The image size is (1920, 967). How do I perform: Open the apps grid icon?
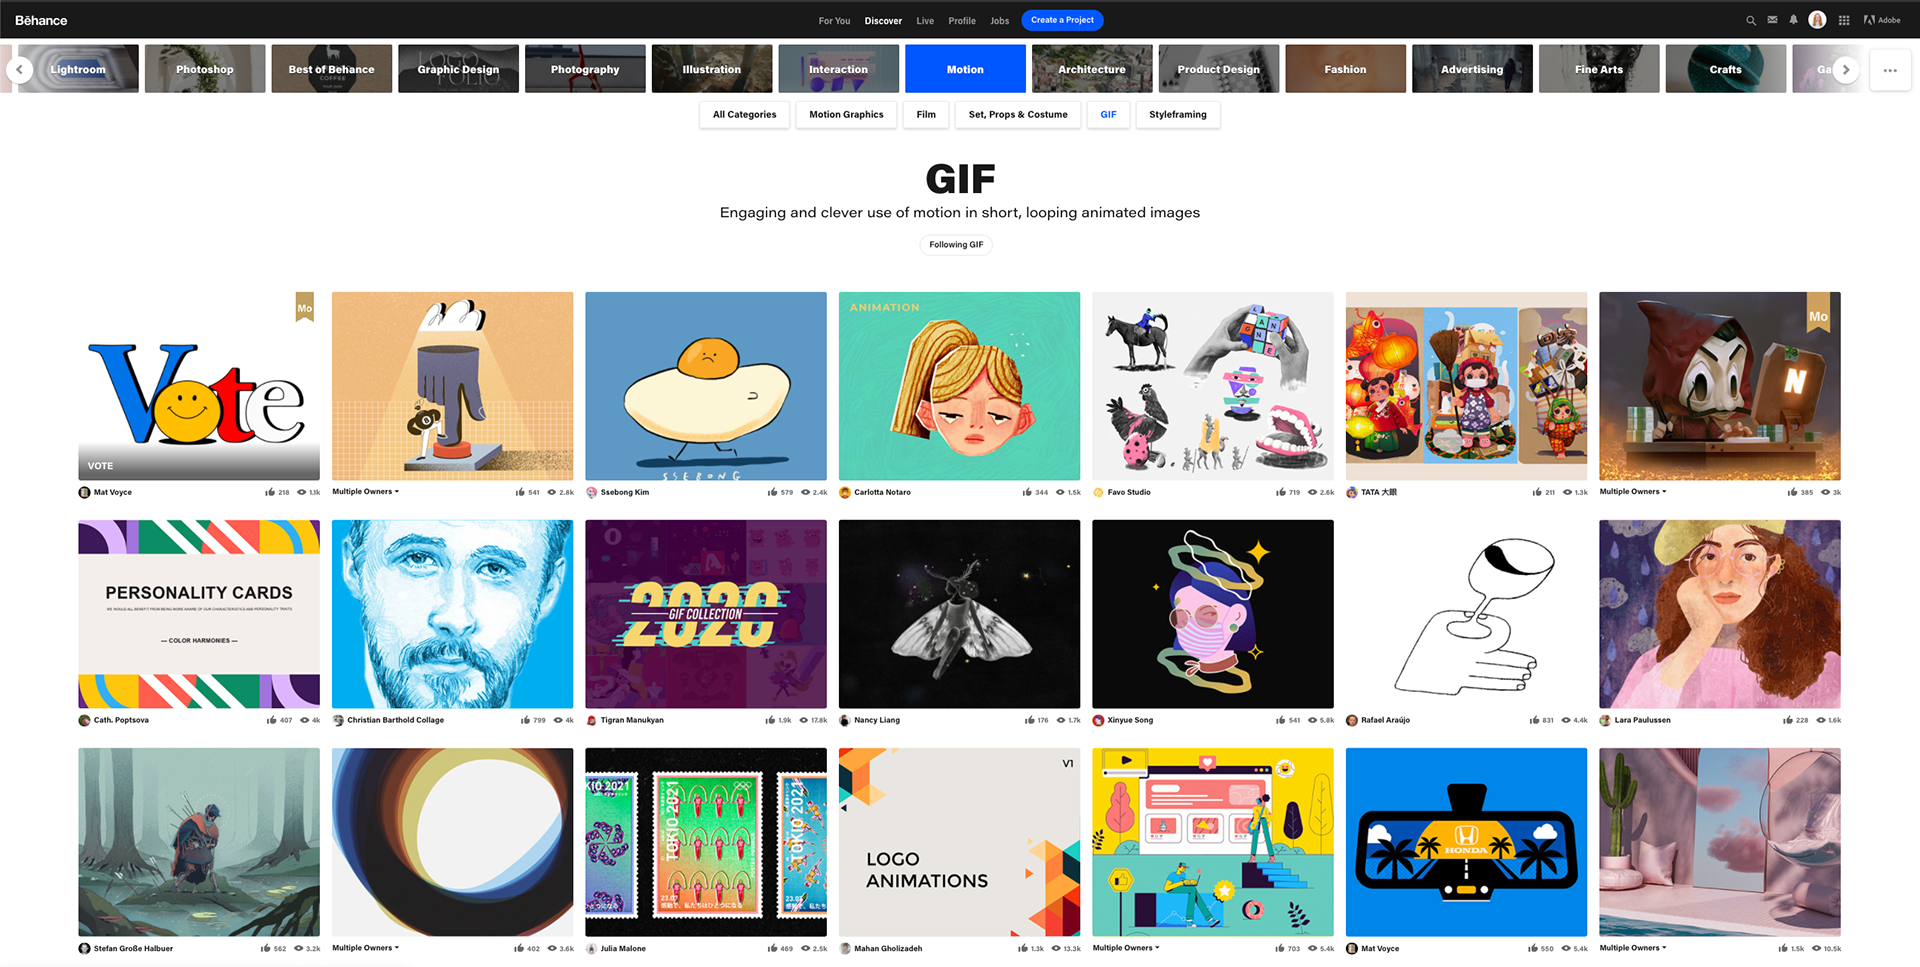pyautogui.click(x=1844, y=20)
